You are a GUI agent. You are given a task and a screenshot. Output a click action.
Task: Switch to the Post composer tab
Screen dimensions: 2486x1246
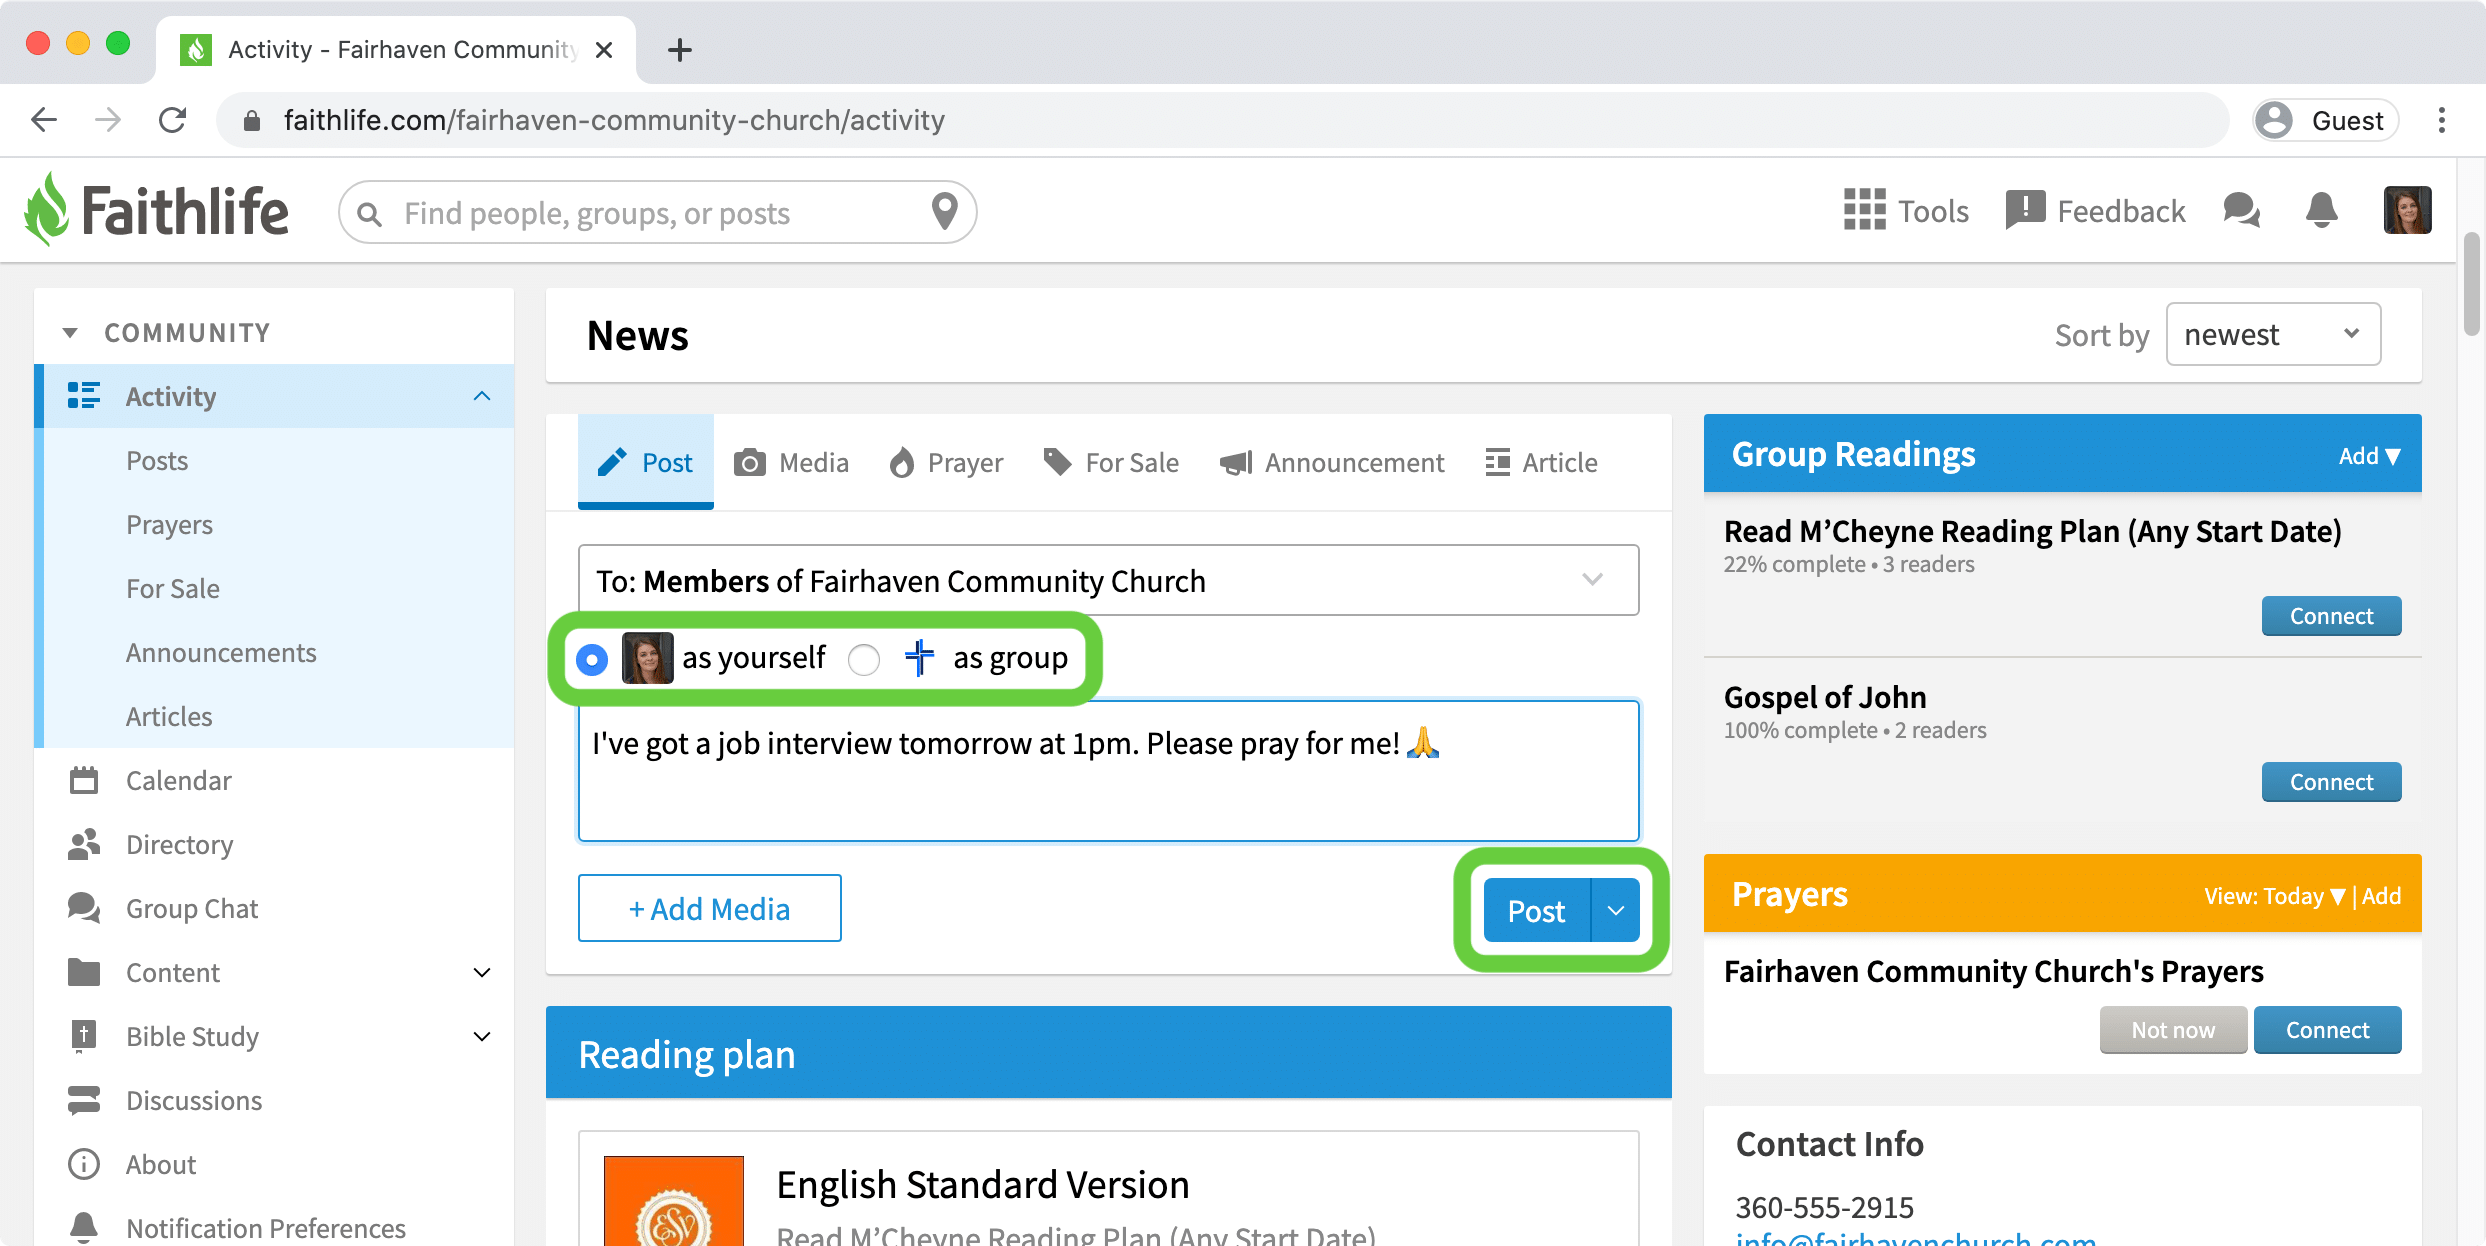646,462
